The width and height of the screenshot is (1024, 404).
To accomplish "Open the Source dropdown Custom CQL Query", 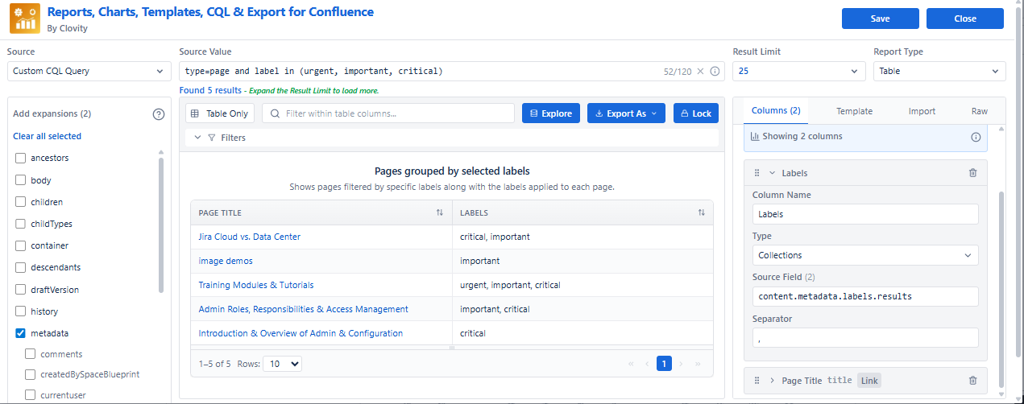I will [89, 71].
